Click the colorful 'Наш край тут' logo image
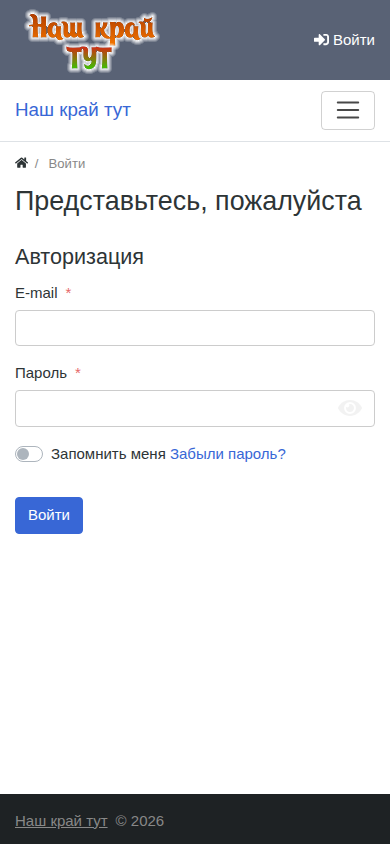 click(x=91, y=42)
